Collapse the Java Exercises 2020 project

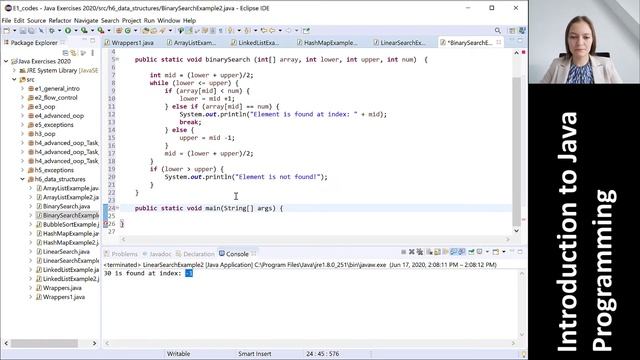coord(6,61)
